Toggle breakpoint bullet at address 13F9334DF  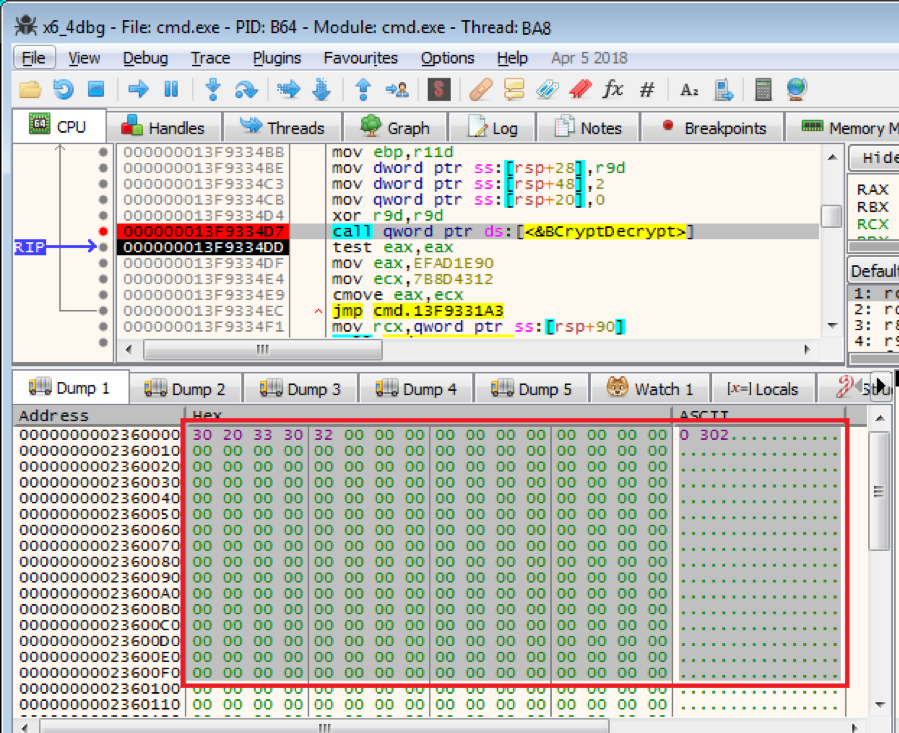[x=103, y=264]
